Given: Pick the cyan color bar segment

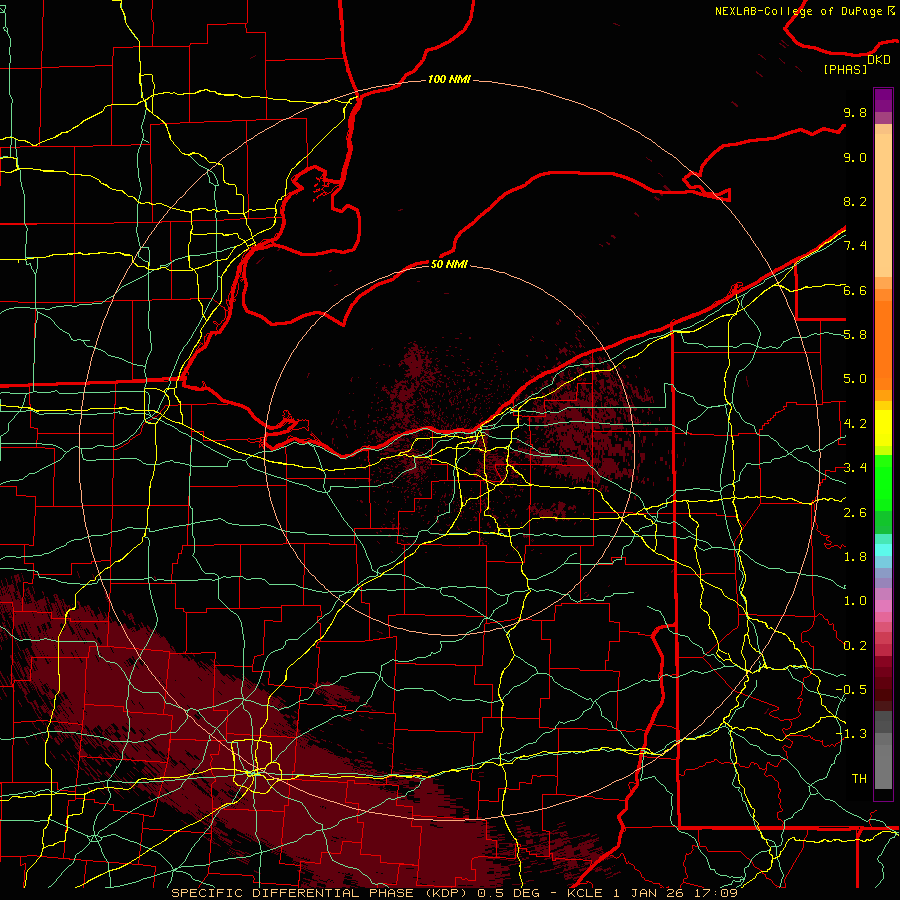Looking at the screenshot, I should [883, 550].
